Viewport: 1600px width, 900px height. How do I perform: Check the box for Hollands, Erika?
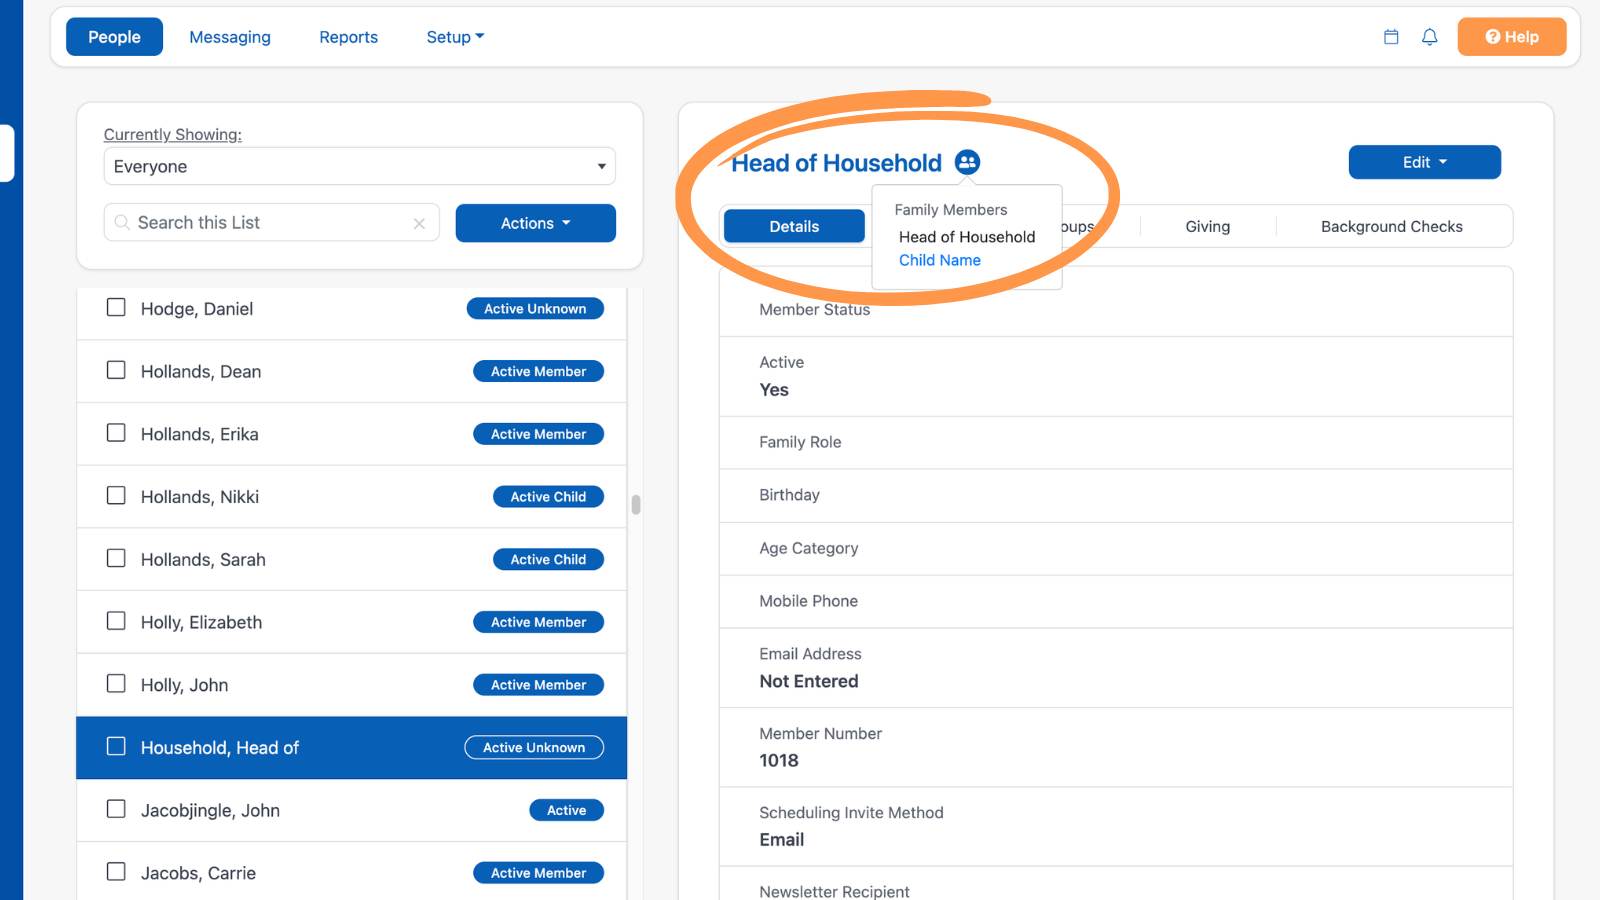point(116,433)
